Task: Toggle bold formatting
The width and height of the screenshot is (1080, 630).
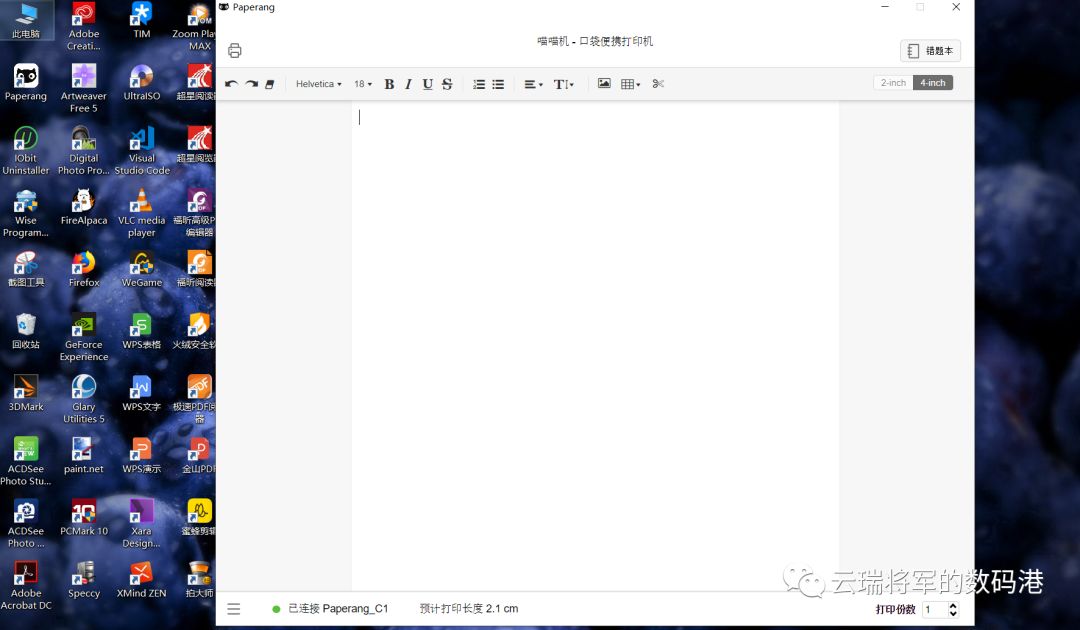Action: [389, 84]
